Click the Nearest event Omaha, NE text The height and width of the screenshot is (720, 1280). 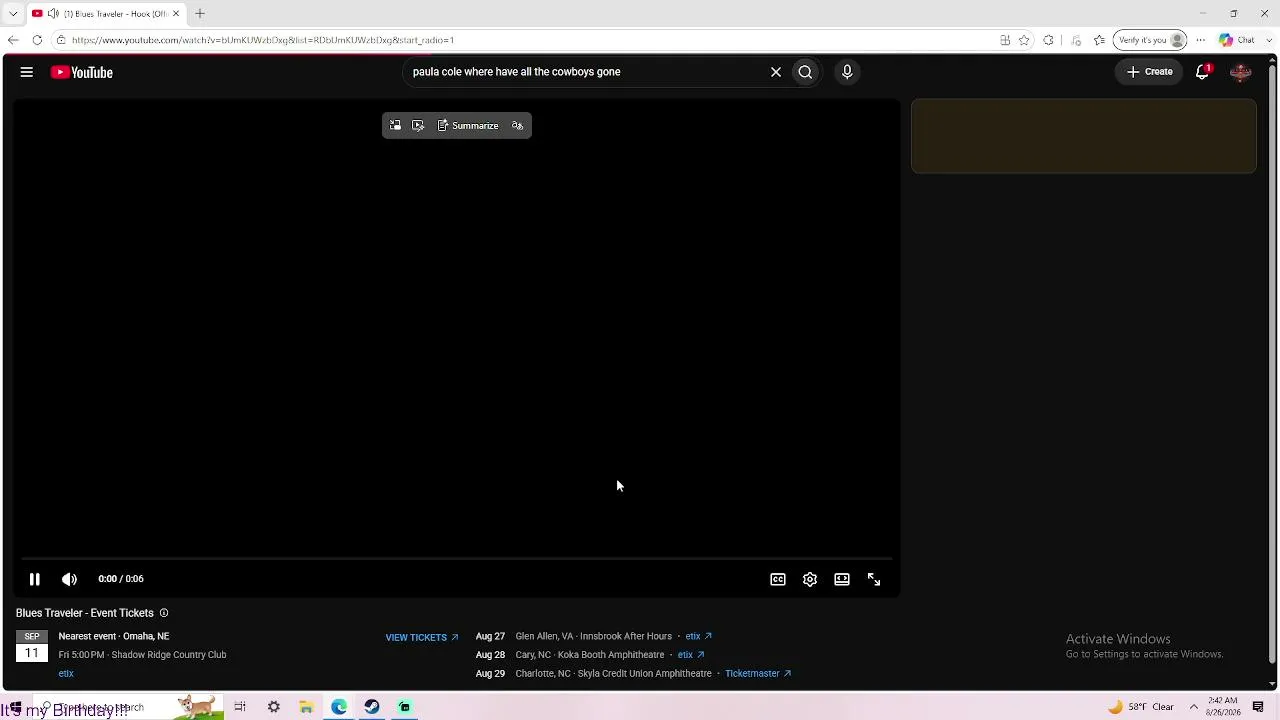point(114,636)
